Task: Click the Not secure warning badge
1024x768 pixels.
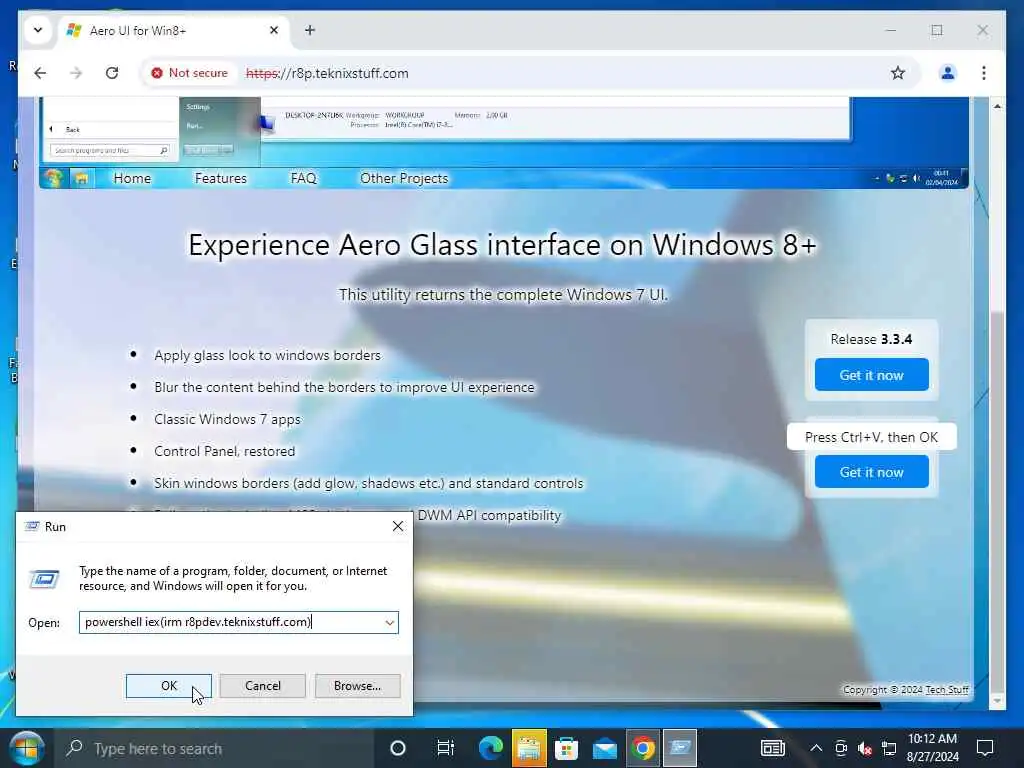Action: 189,73
